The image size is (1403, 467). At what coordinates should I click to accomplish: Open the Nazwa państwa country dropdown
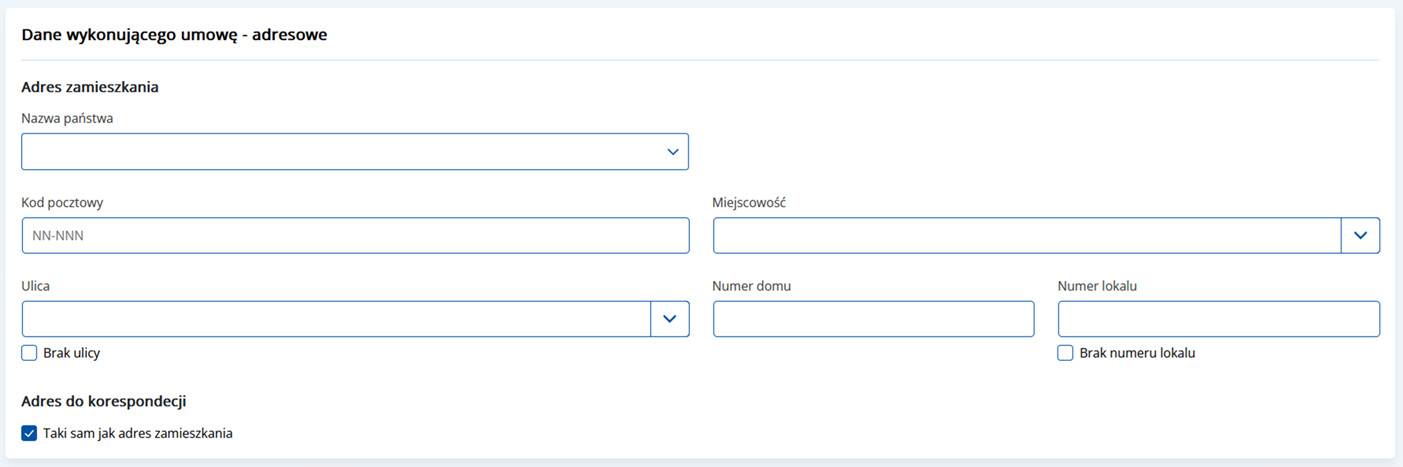[x=354, y=152]
